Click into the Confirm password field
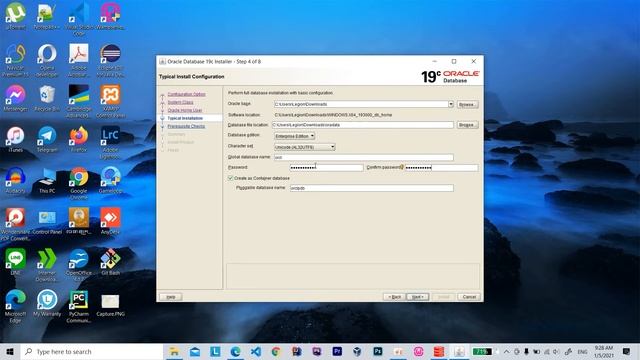Screen dimensions: 640x360 point(441,168)
